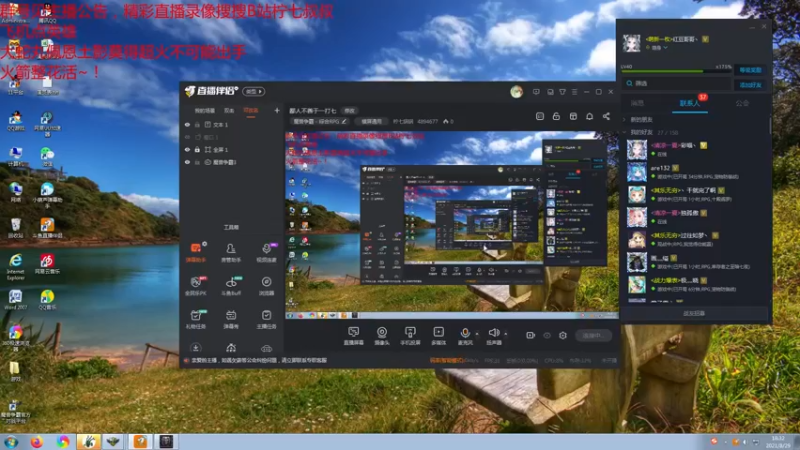This screenshot has width=800, height=450.
Task: Add live screen capture source
Action: pyautogui.click(x=353, y=336)
